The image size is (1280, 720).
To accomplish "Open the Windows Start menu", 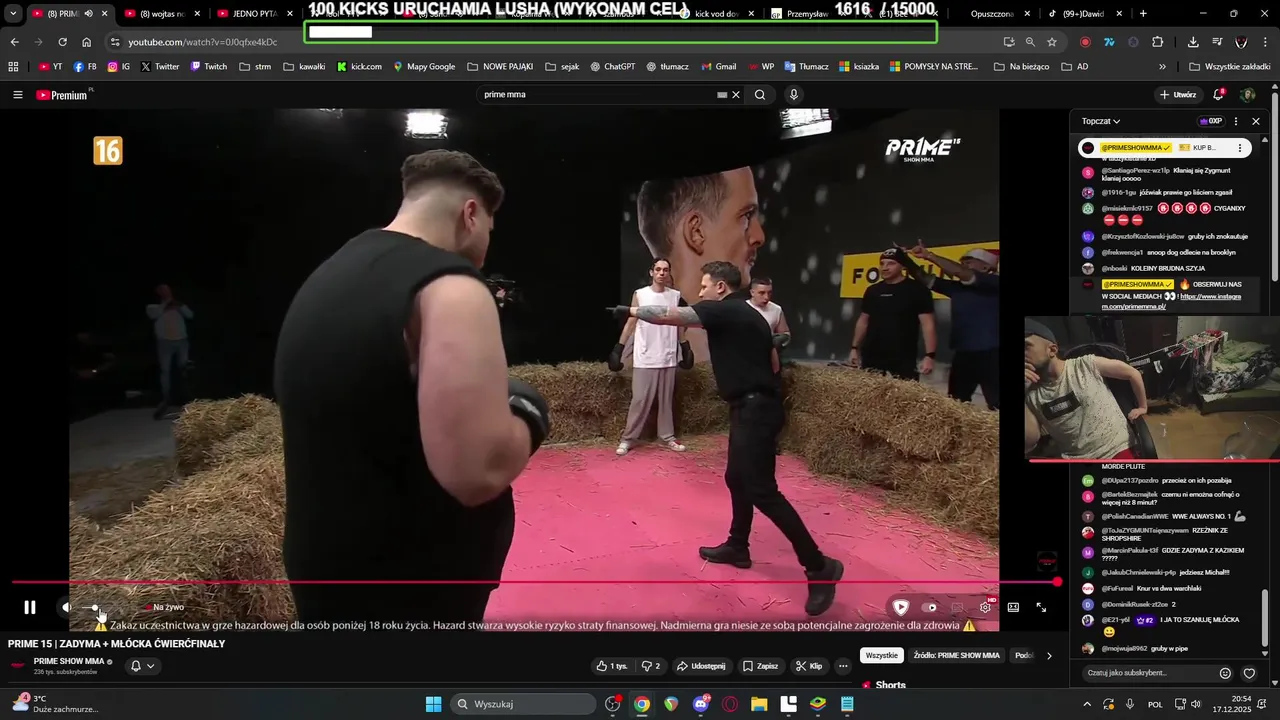I will click(433, 704).
